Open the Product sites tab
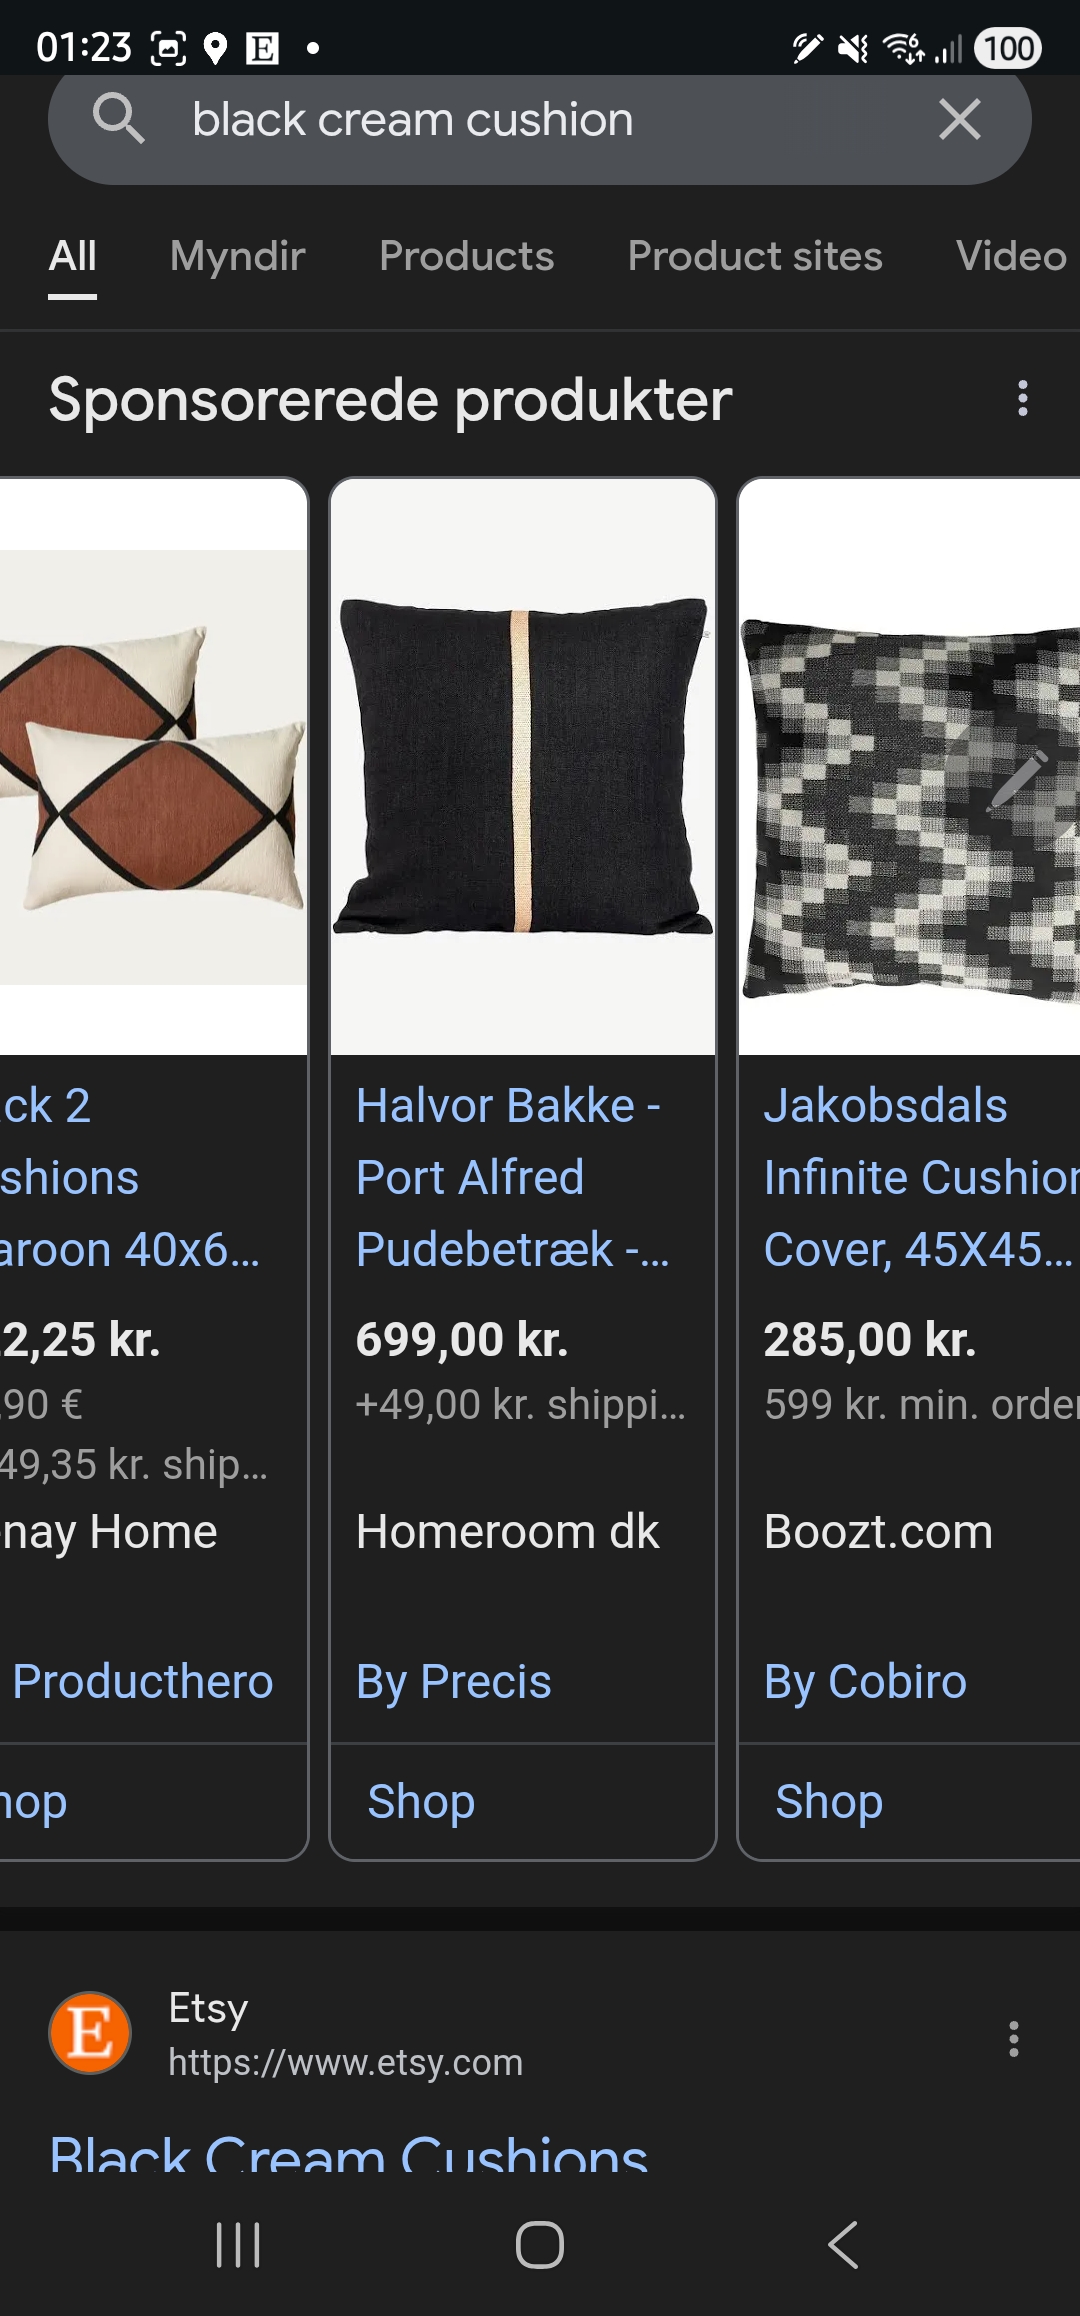Viewport: 1080px width, 2316px height. click(x=755, y=256)
